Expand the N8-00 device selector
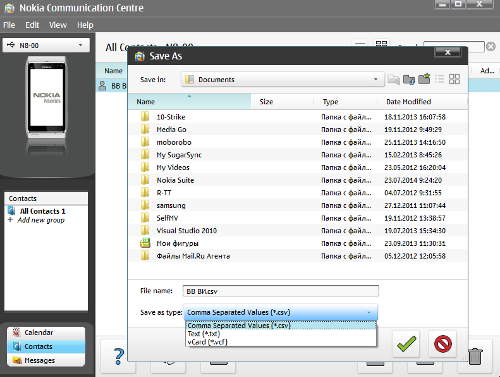The width and height of the screenshot is (500, 377). [46, 45]
